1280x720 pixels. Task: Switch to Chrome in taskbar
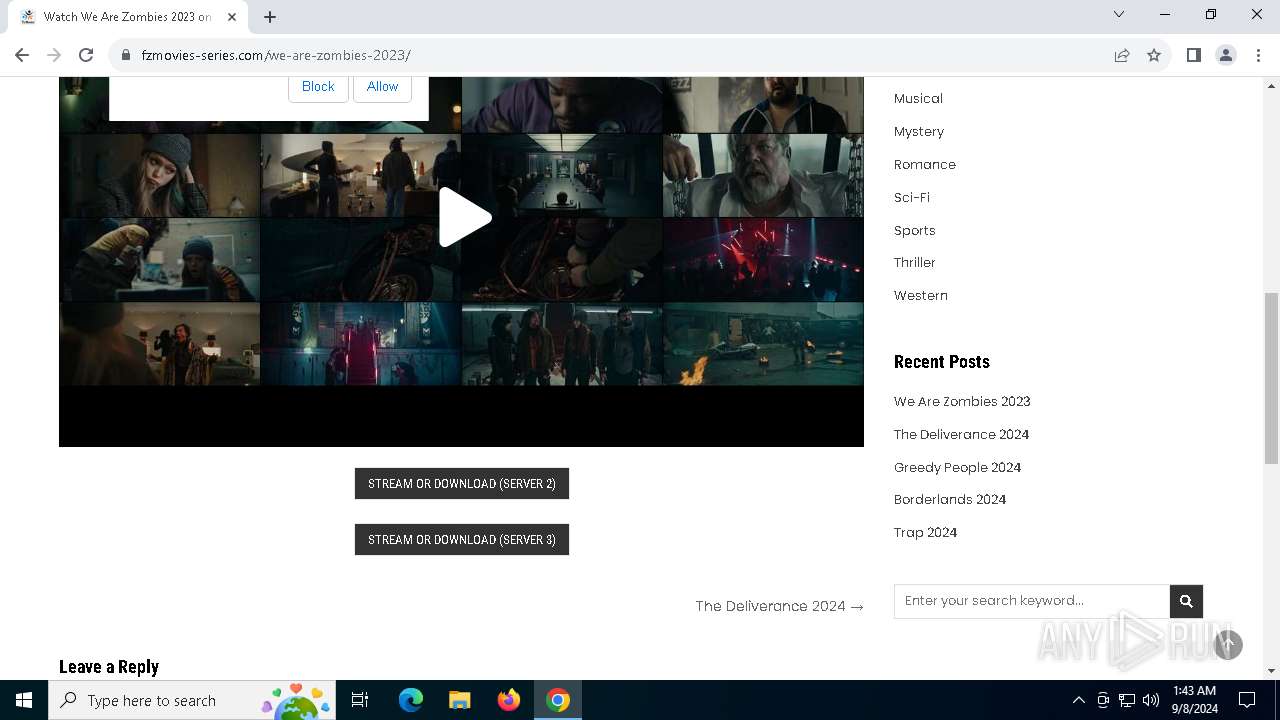[x=558, y=700]
